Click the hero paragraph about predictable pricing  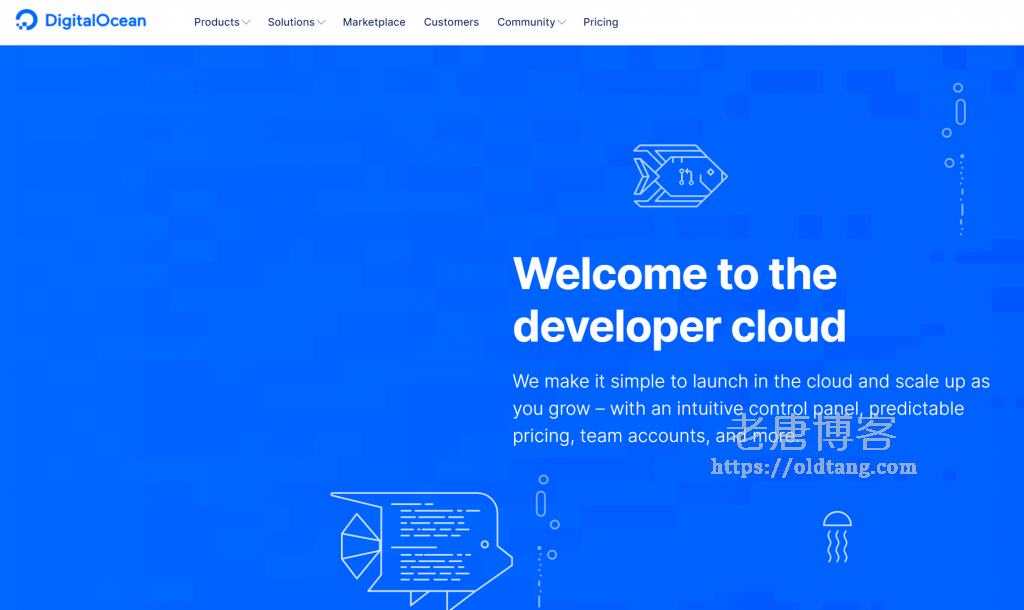click(750, 408)
